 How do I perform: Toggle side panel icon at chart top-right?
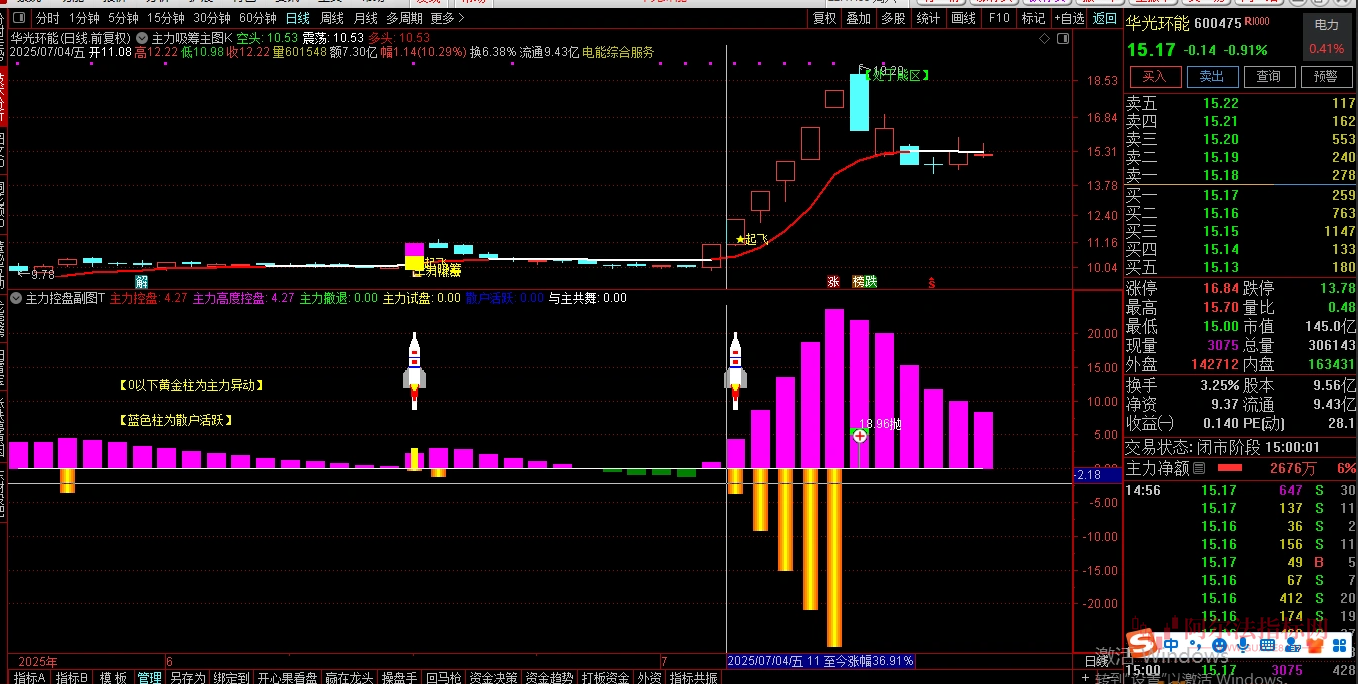click(1062, 38)
